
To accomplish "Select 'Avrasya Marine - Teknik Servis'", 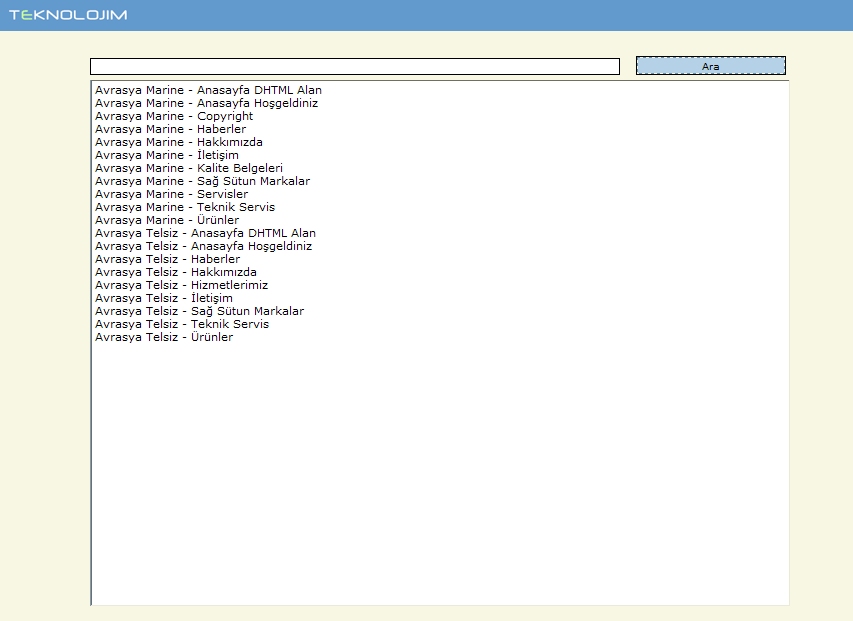I will [x=185, y=207].
